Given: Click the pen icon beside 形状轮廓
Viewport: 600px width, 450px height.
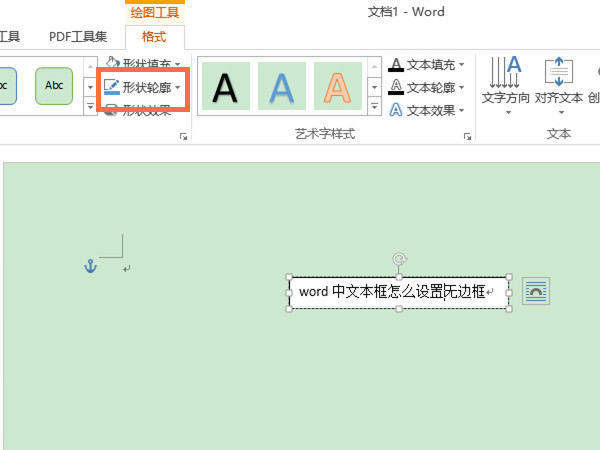Looking at the screenshot, I should 112,87.
